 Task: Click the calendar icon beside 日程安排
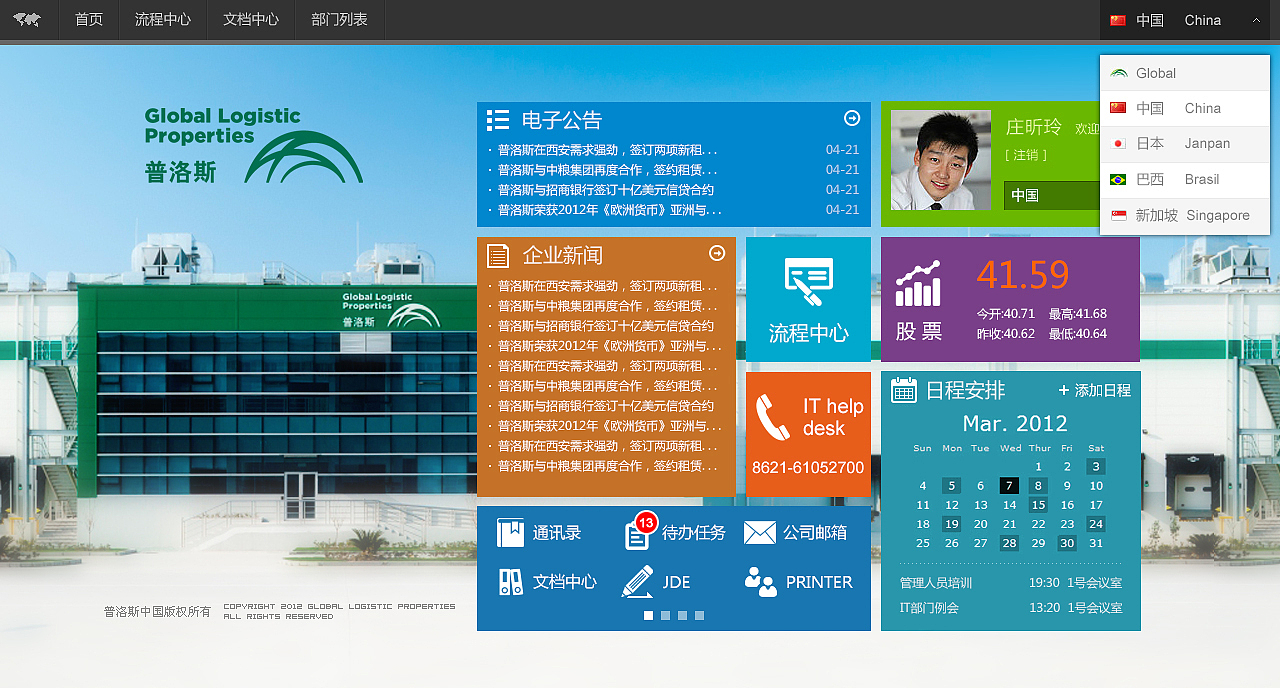click(903, 390)
